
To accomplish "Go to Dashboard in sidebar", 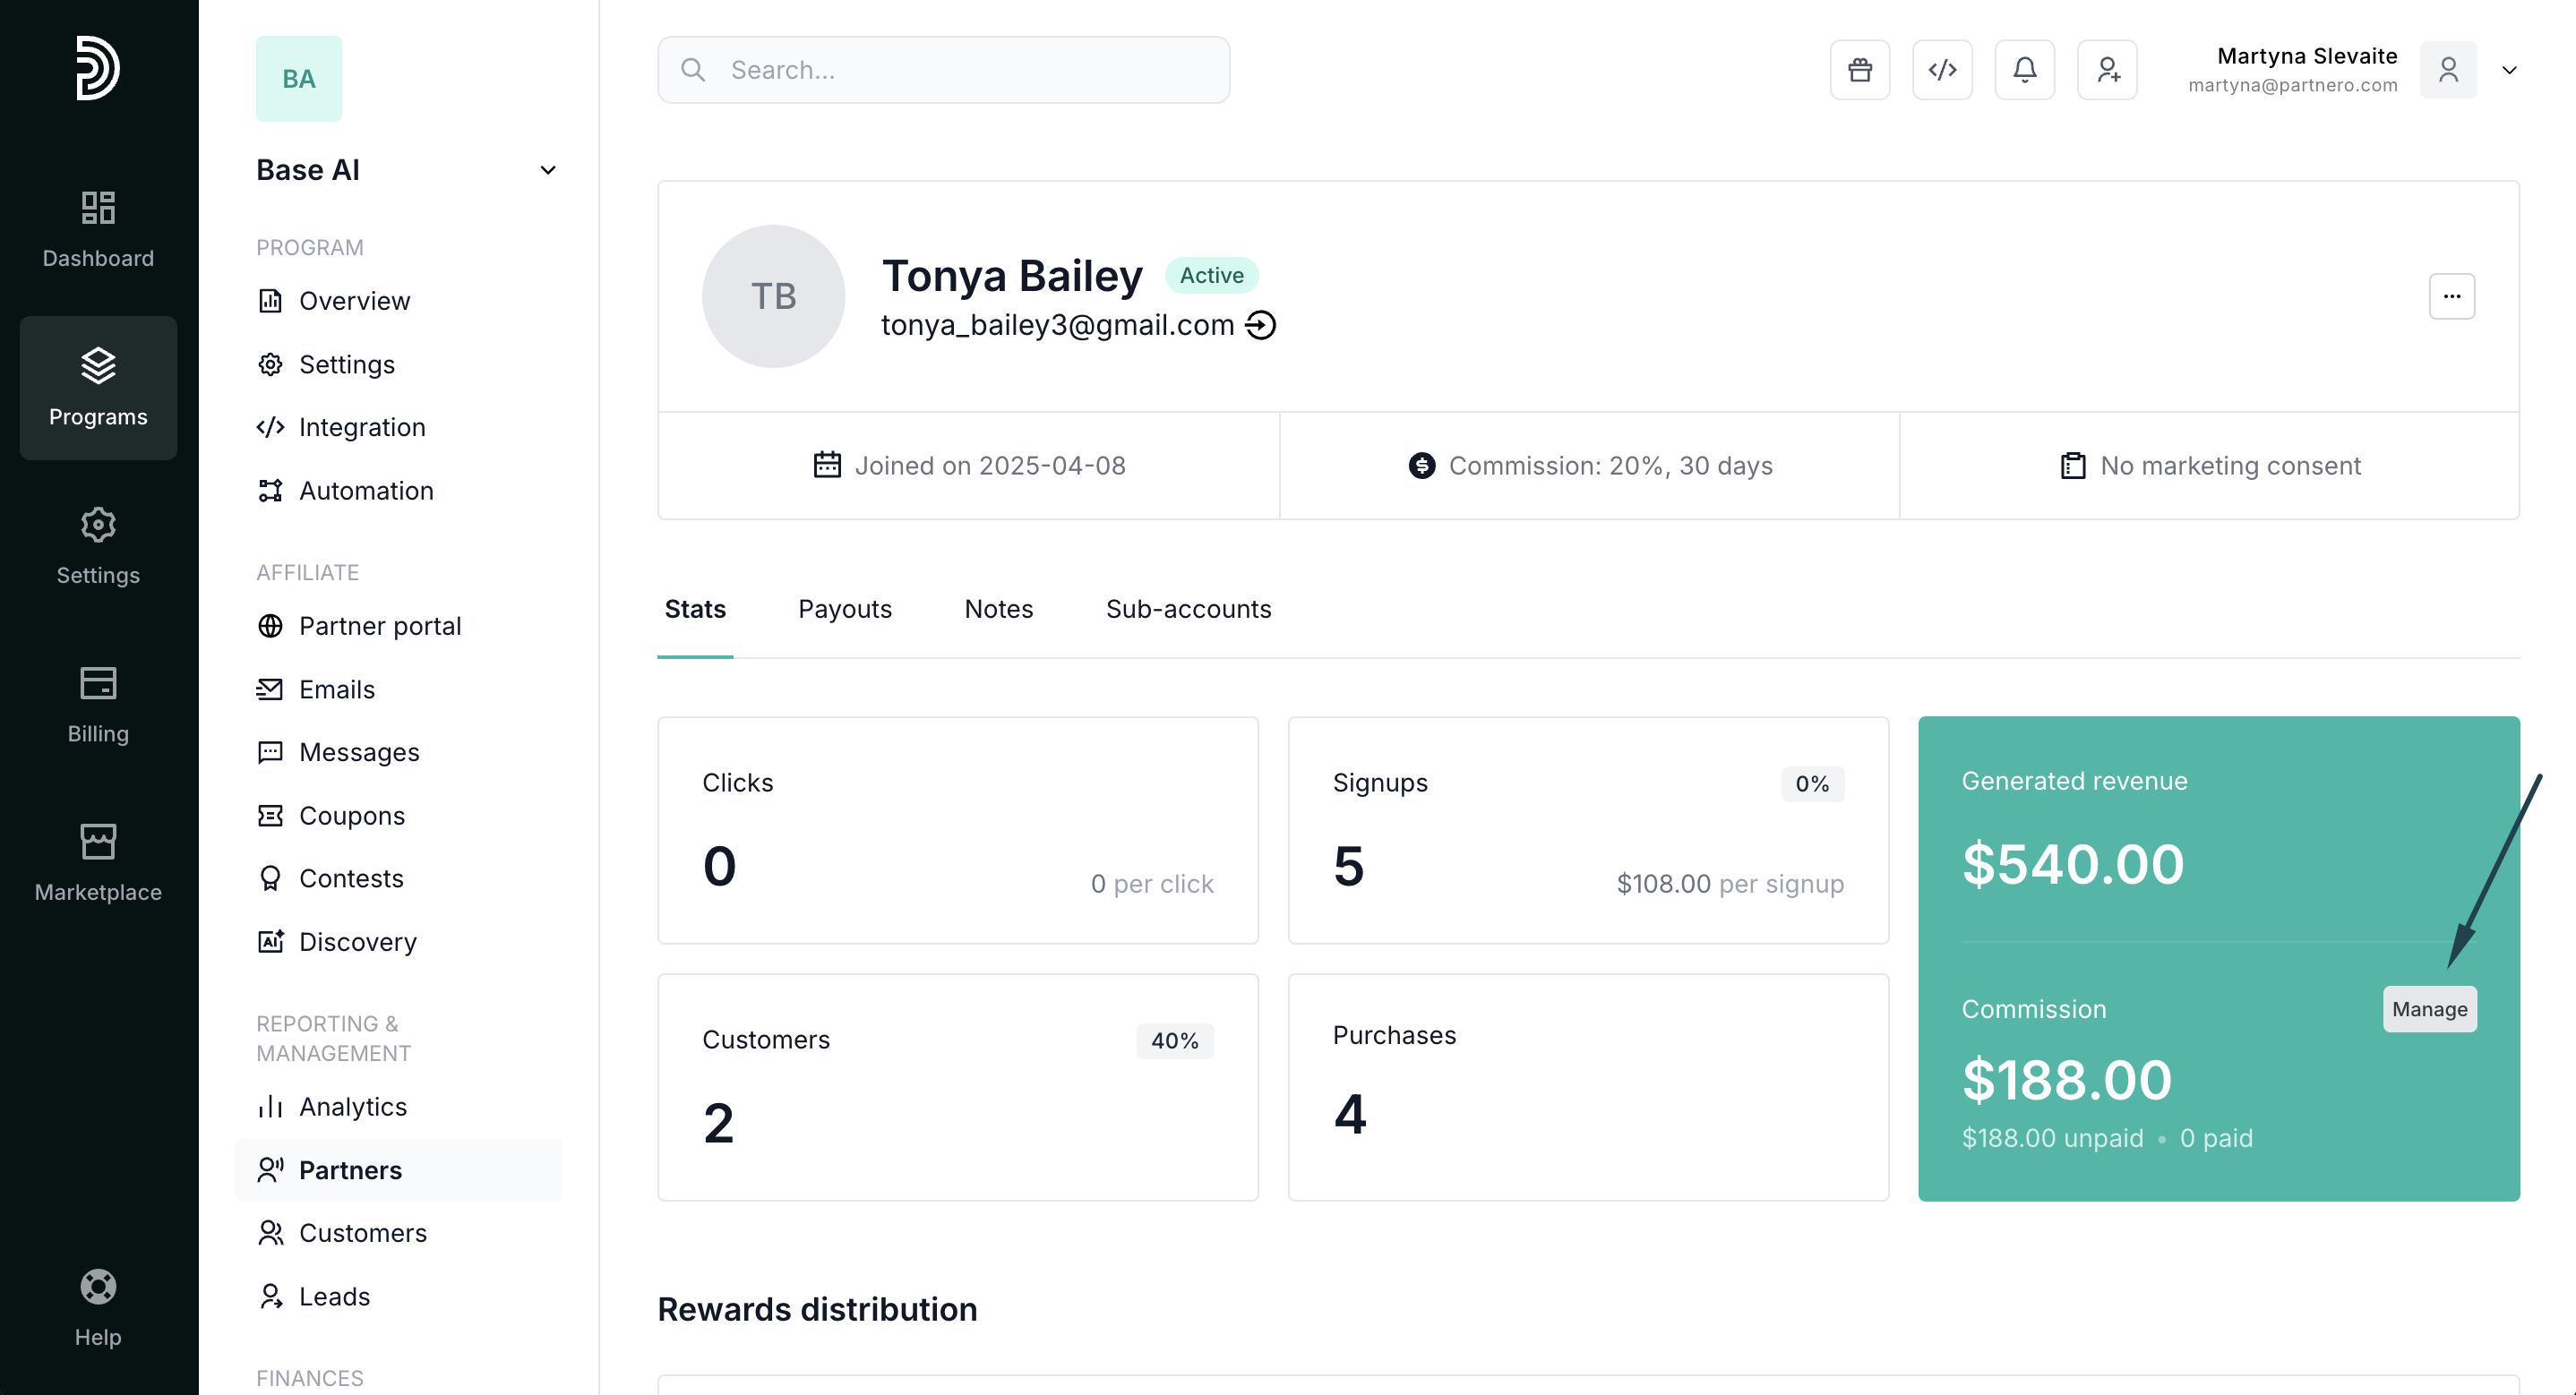I will [x=98, y=230].
